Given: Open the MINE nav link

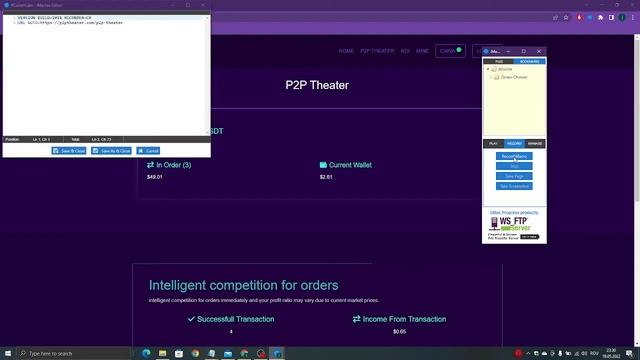Looking at the screenshot, I should point(422,51).
